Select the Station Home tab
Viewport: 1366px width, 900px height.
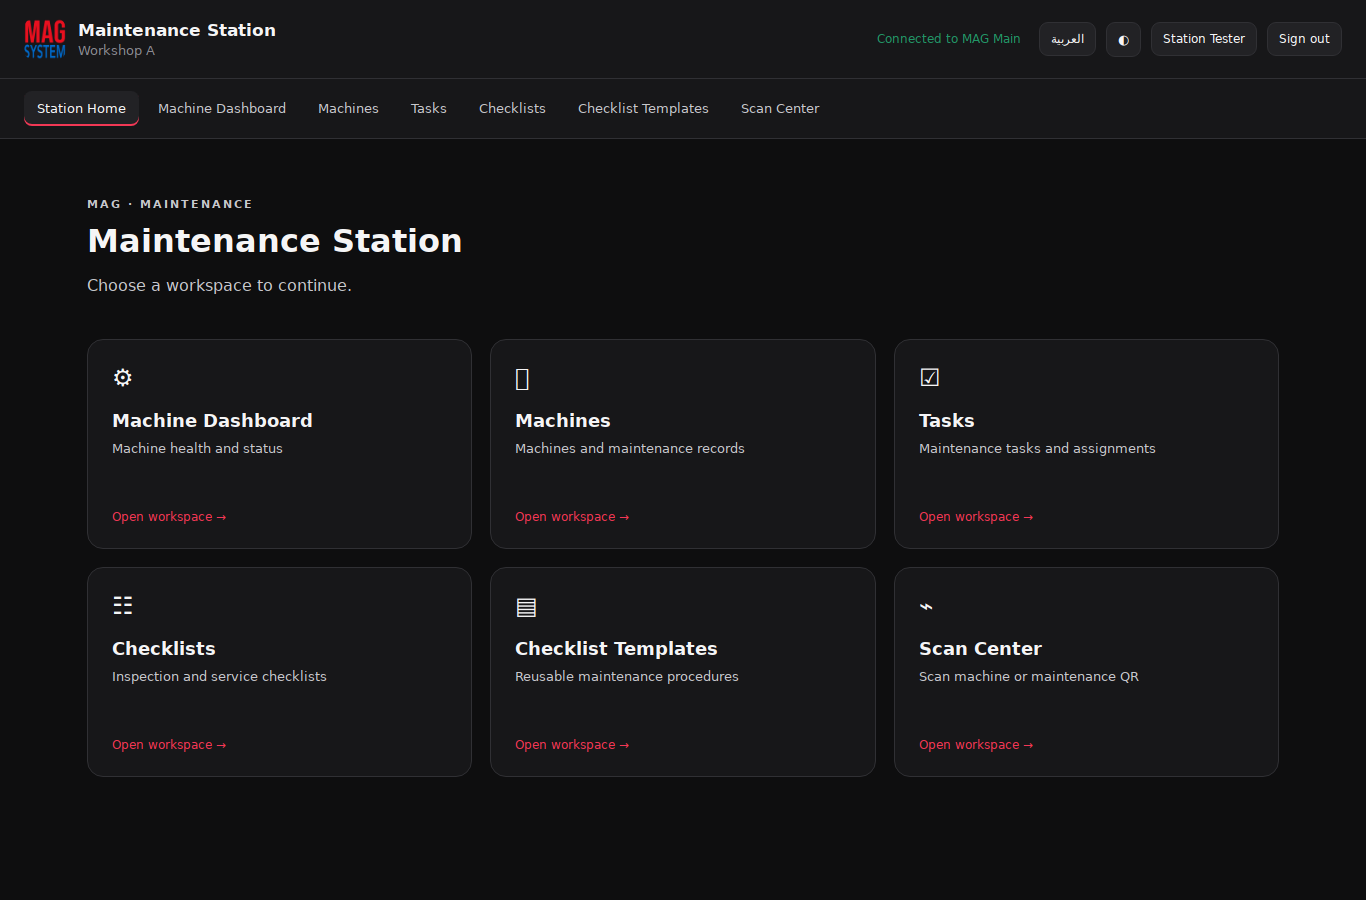81,108
